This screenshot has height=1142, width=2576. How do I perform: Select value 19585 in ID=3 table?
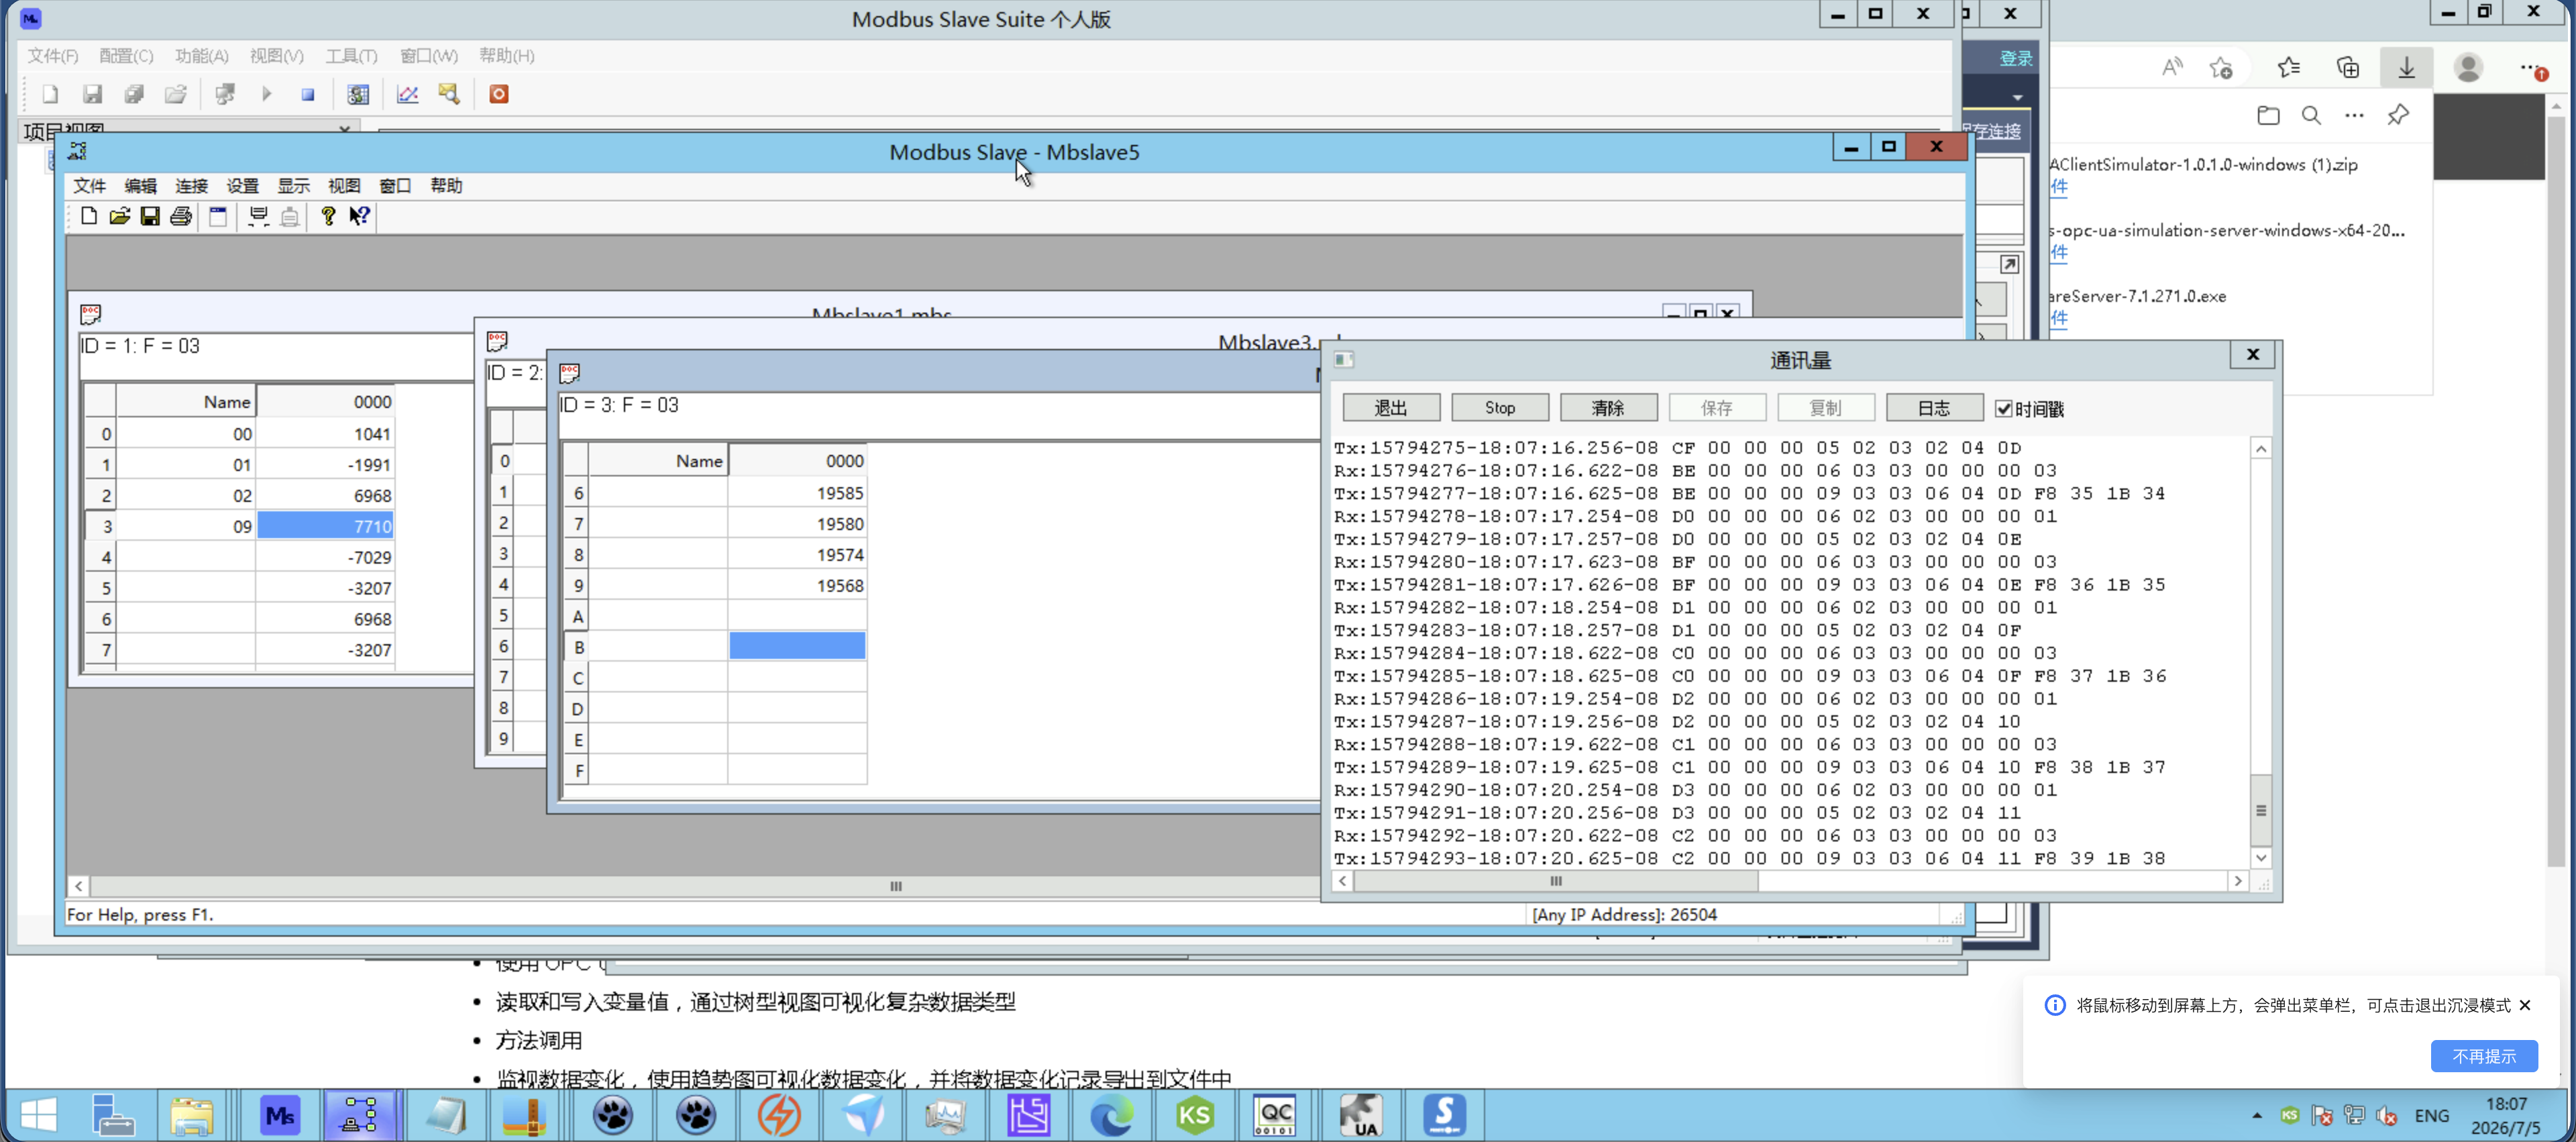coord(797,493)
